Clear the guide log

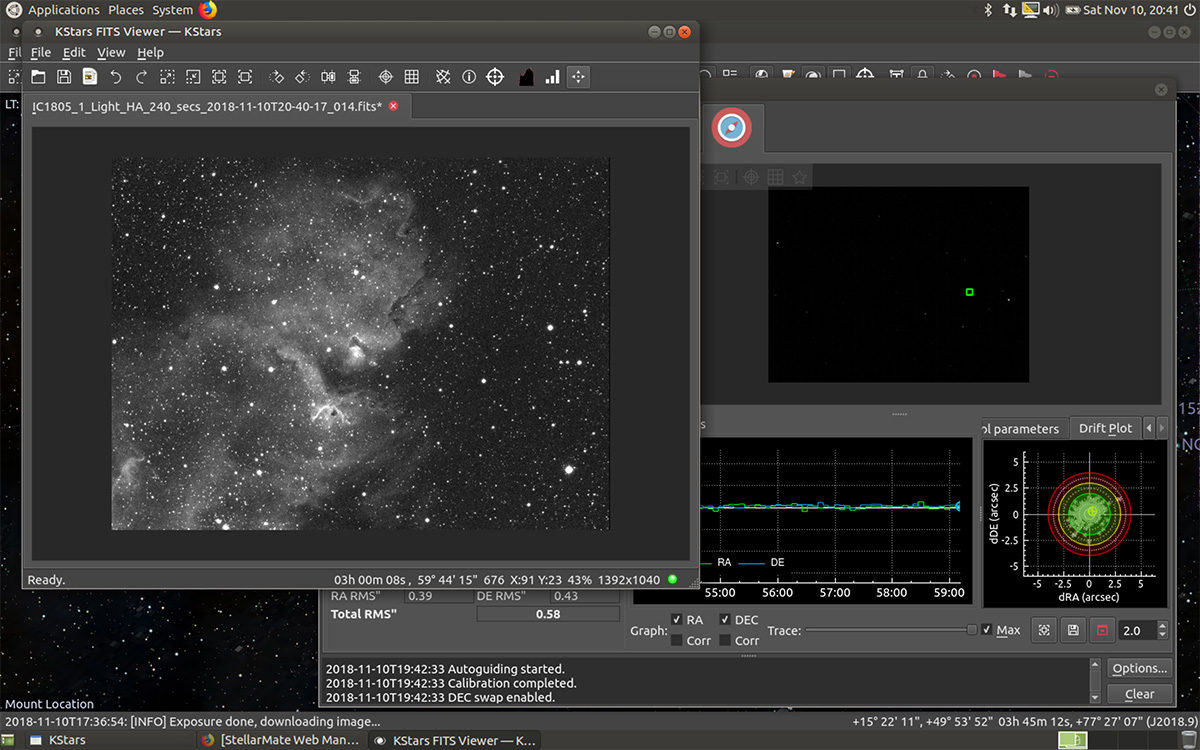pyautogui.click(x=1139, y=693)
